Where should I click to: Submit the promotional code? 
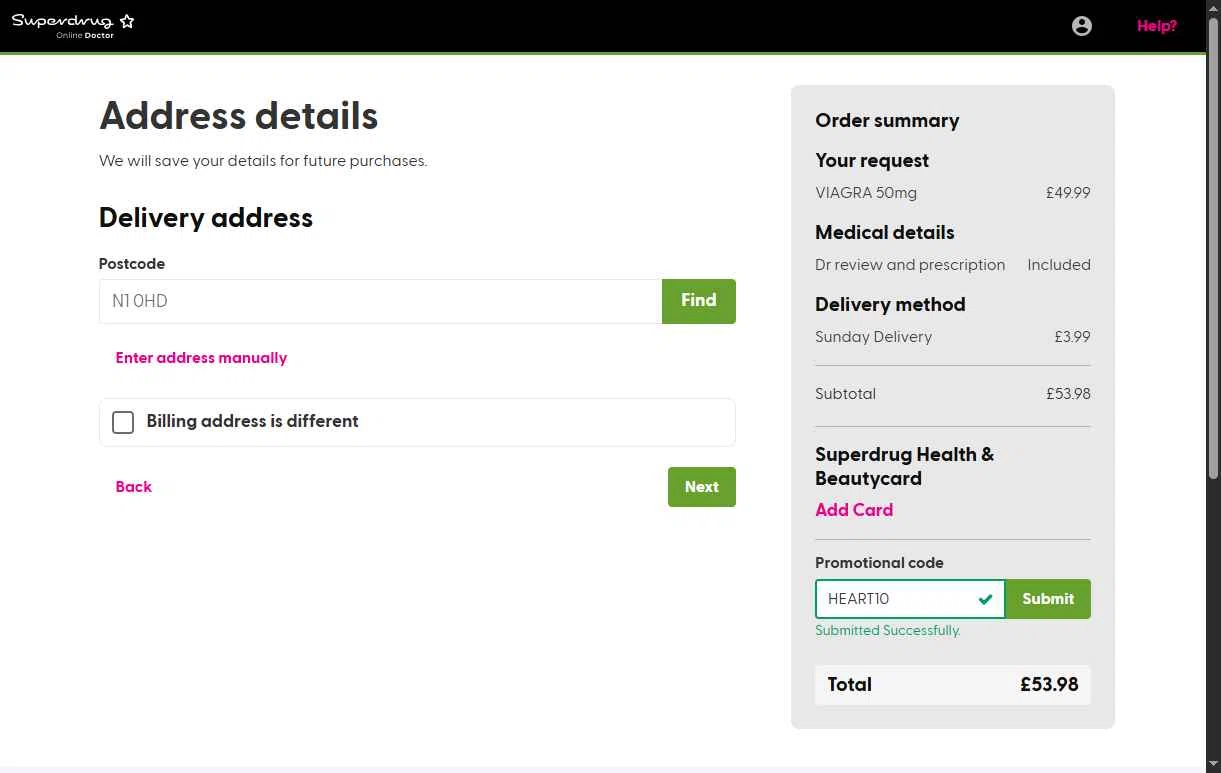(1048, 599)
